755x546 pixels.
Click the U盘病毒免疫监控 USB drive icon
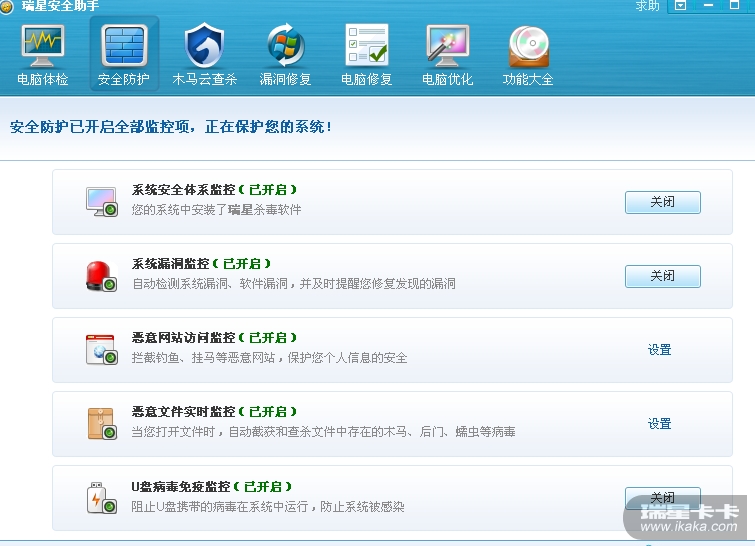click(x=102, y=498)
